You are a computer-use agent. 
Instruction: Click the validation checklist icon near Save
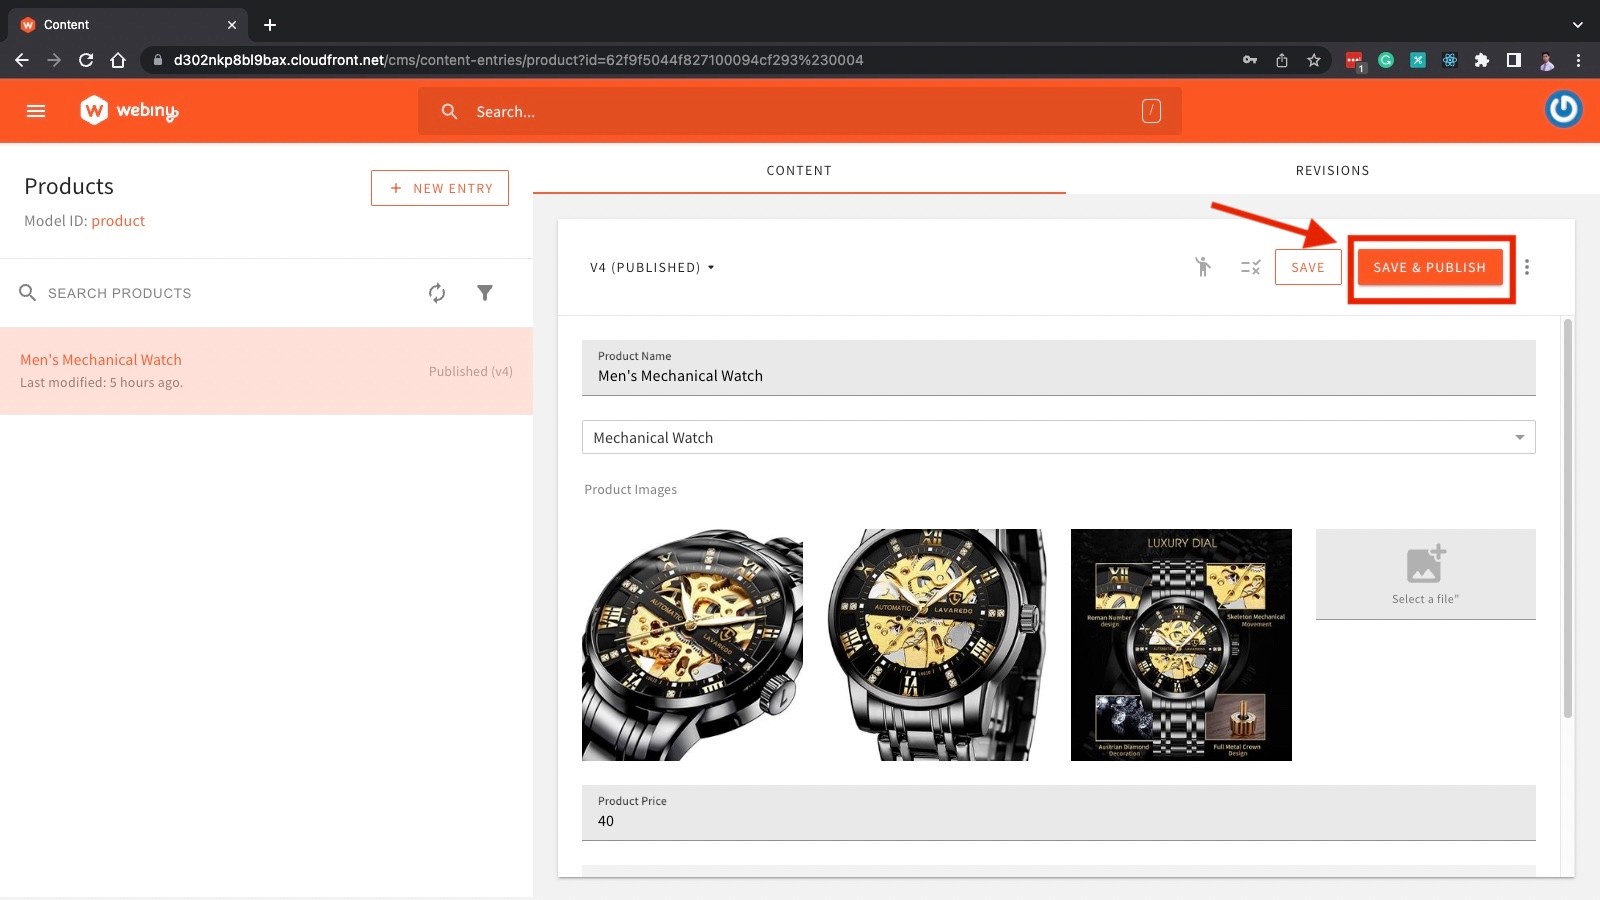click(1249, 267)
